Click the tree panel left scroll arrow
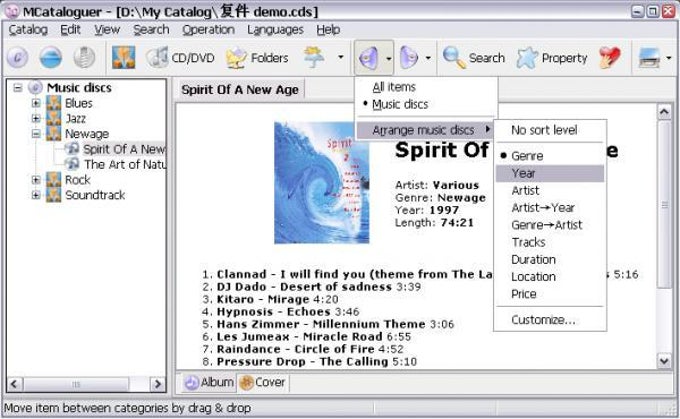Image resolution: width=680 pixels, height=419 pixels. pyautogui.click(x=14, y=384)
